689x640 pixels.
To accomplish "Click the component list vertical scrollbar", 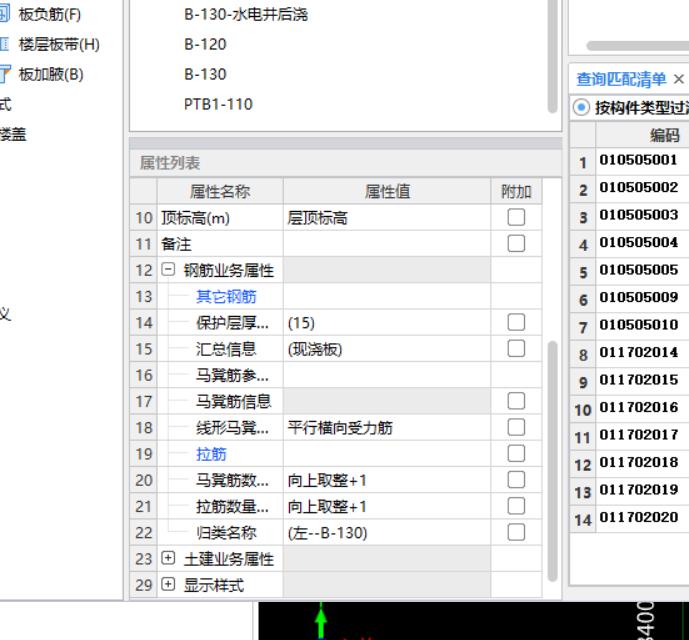I will click(553, 57).
